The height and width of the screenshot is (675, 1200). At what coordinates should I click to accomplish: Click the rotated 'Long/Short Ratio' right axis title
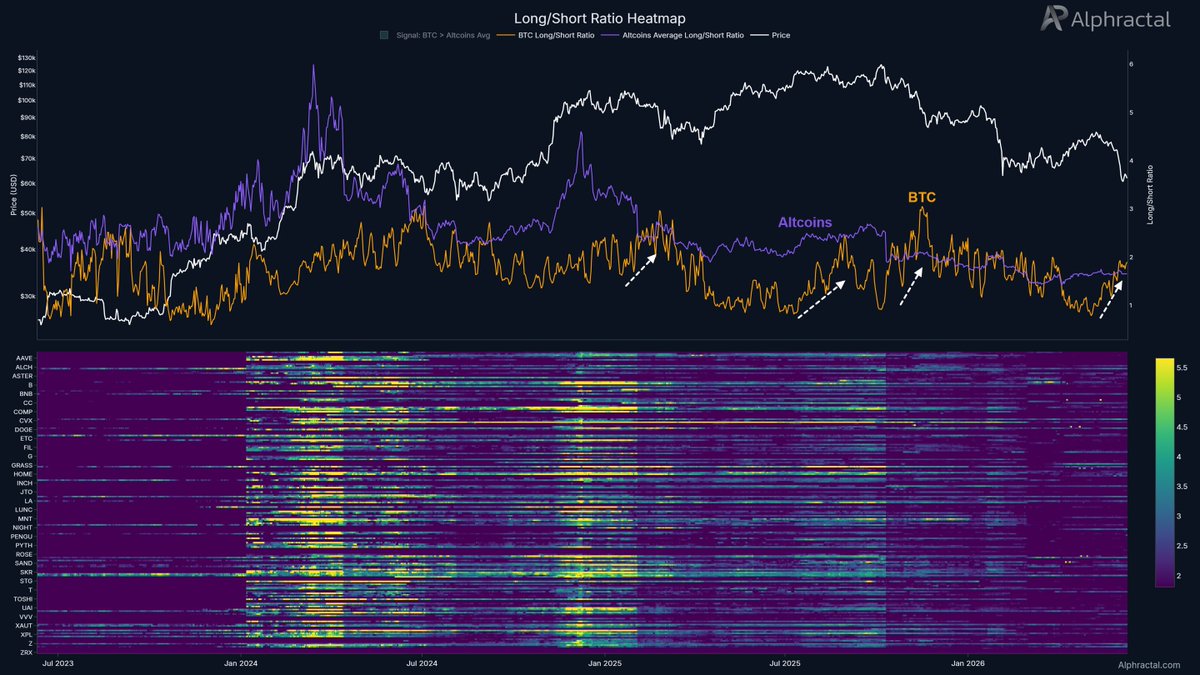1151,195
